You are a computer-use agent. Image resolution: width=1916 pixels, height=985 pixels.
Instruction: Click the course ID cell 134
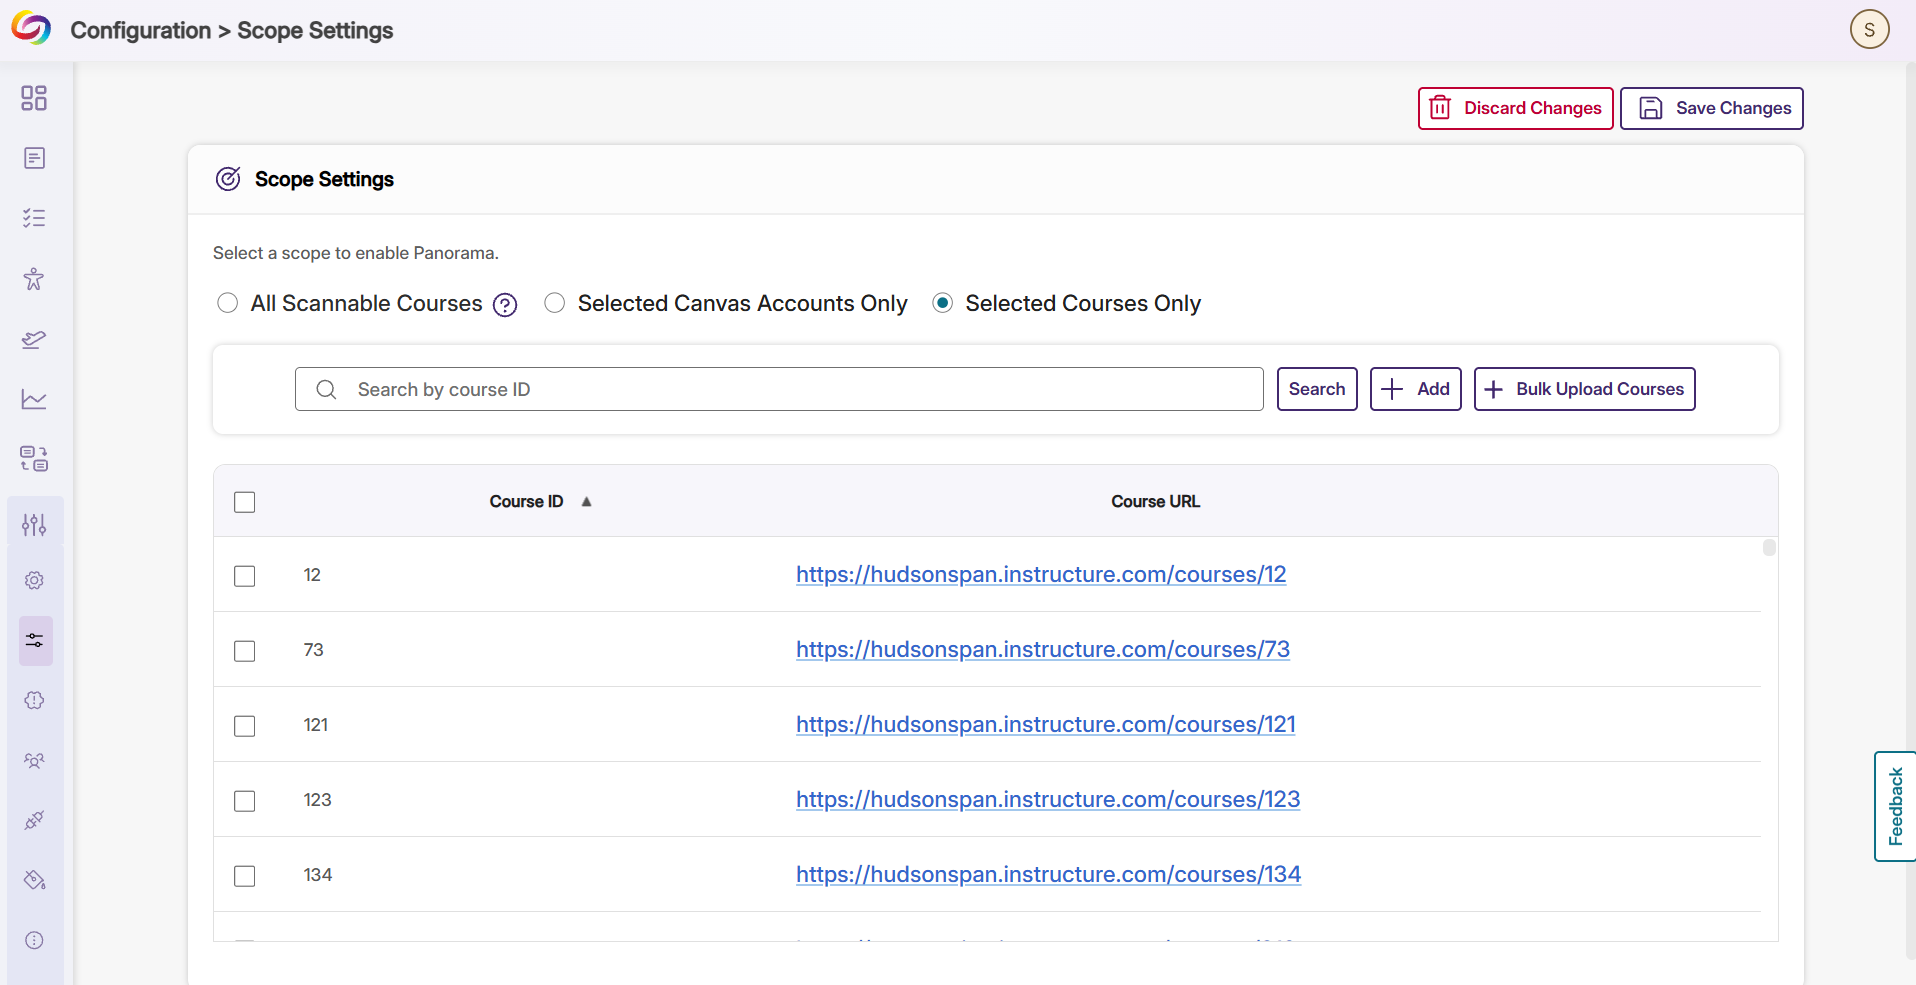(x=317, y=875)
